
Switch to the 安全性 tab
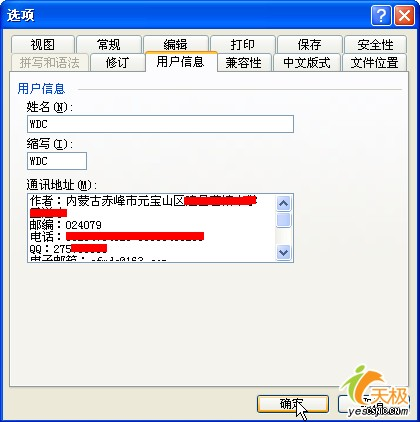click(376, 44)
